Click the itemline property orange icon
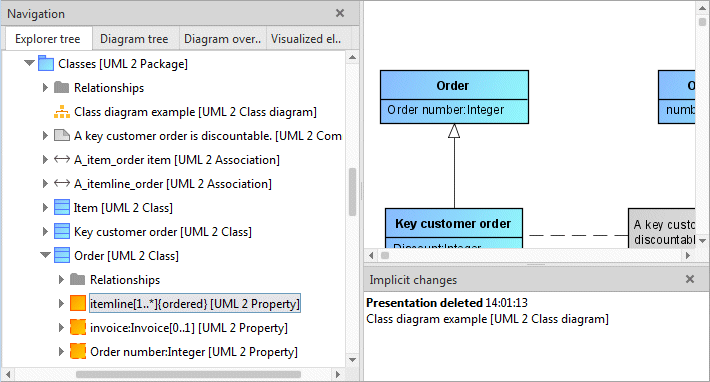This screenshot has width=710, height=382. pyautogui.click(x=78, y=303)
